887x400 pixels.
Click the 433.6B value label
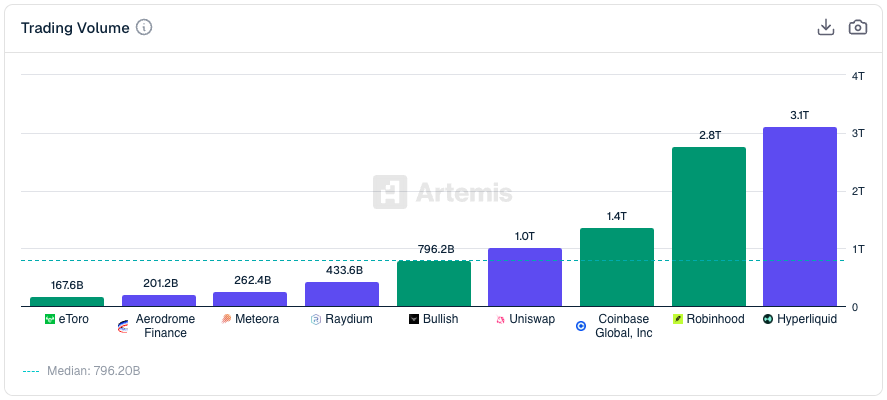344,270
